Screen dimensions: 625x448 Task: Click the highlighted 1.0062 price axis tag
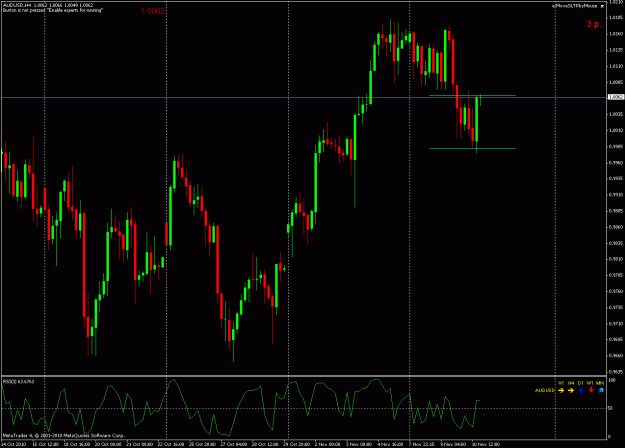click(615, 97)
